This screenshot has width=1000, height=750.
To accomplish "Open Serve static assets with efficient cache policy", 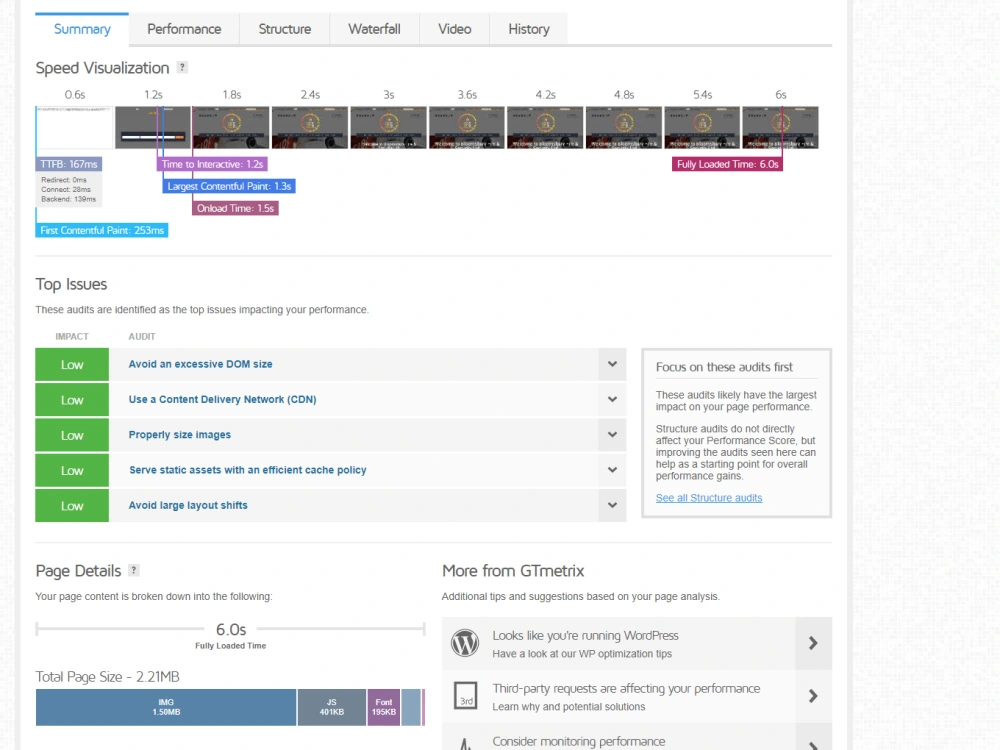I will [x=247, y=470].
